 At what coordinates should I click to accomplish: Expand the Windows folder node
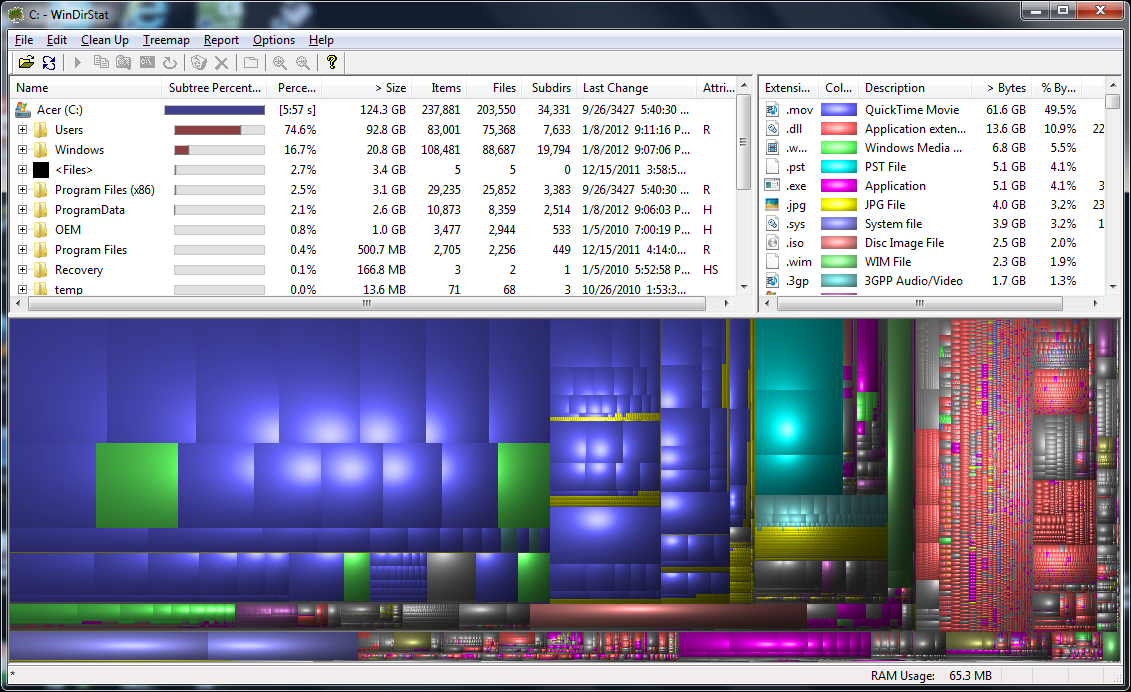pos(22,149)
